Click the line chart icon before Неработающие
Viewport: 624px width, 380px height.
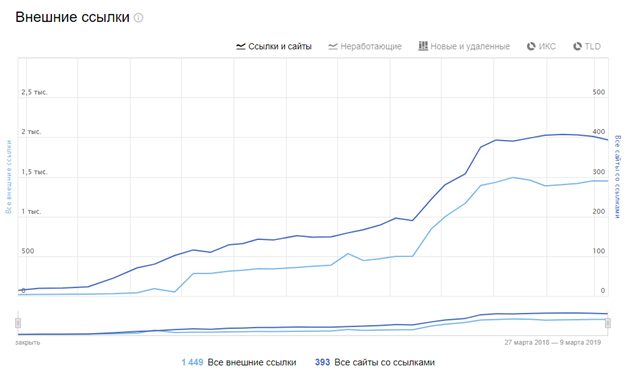tap(333, 47)
